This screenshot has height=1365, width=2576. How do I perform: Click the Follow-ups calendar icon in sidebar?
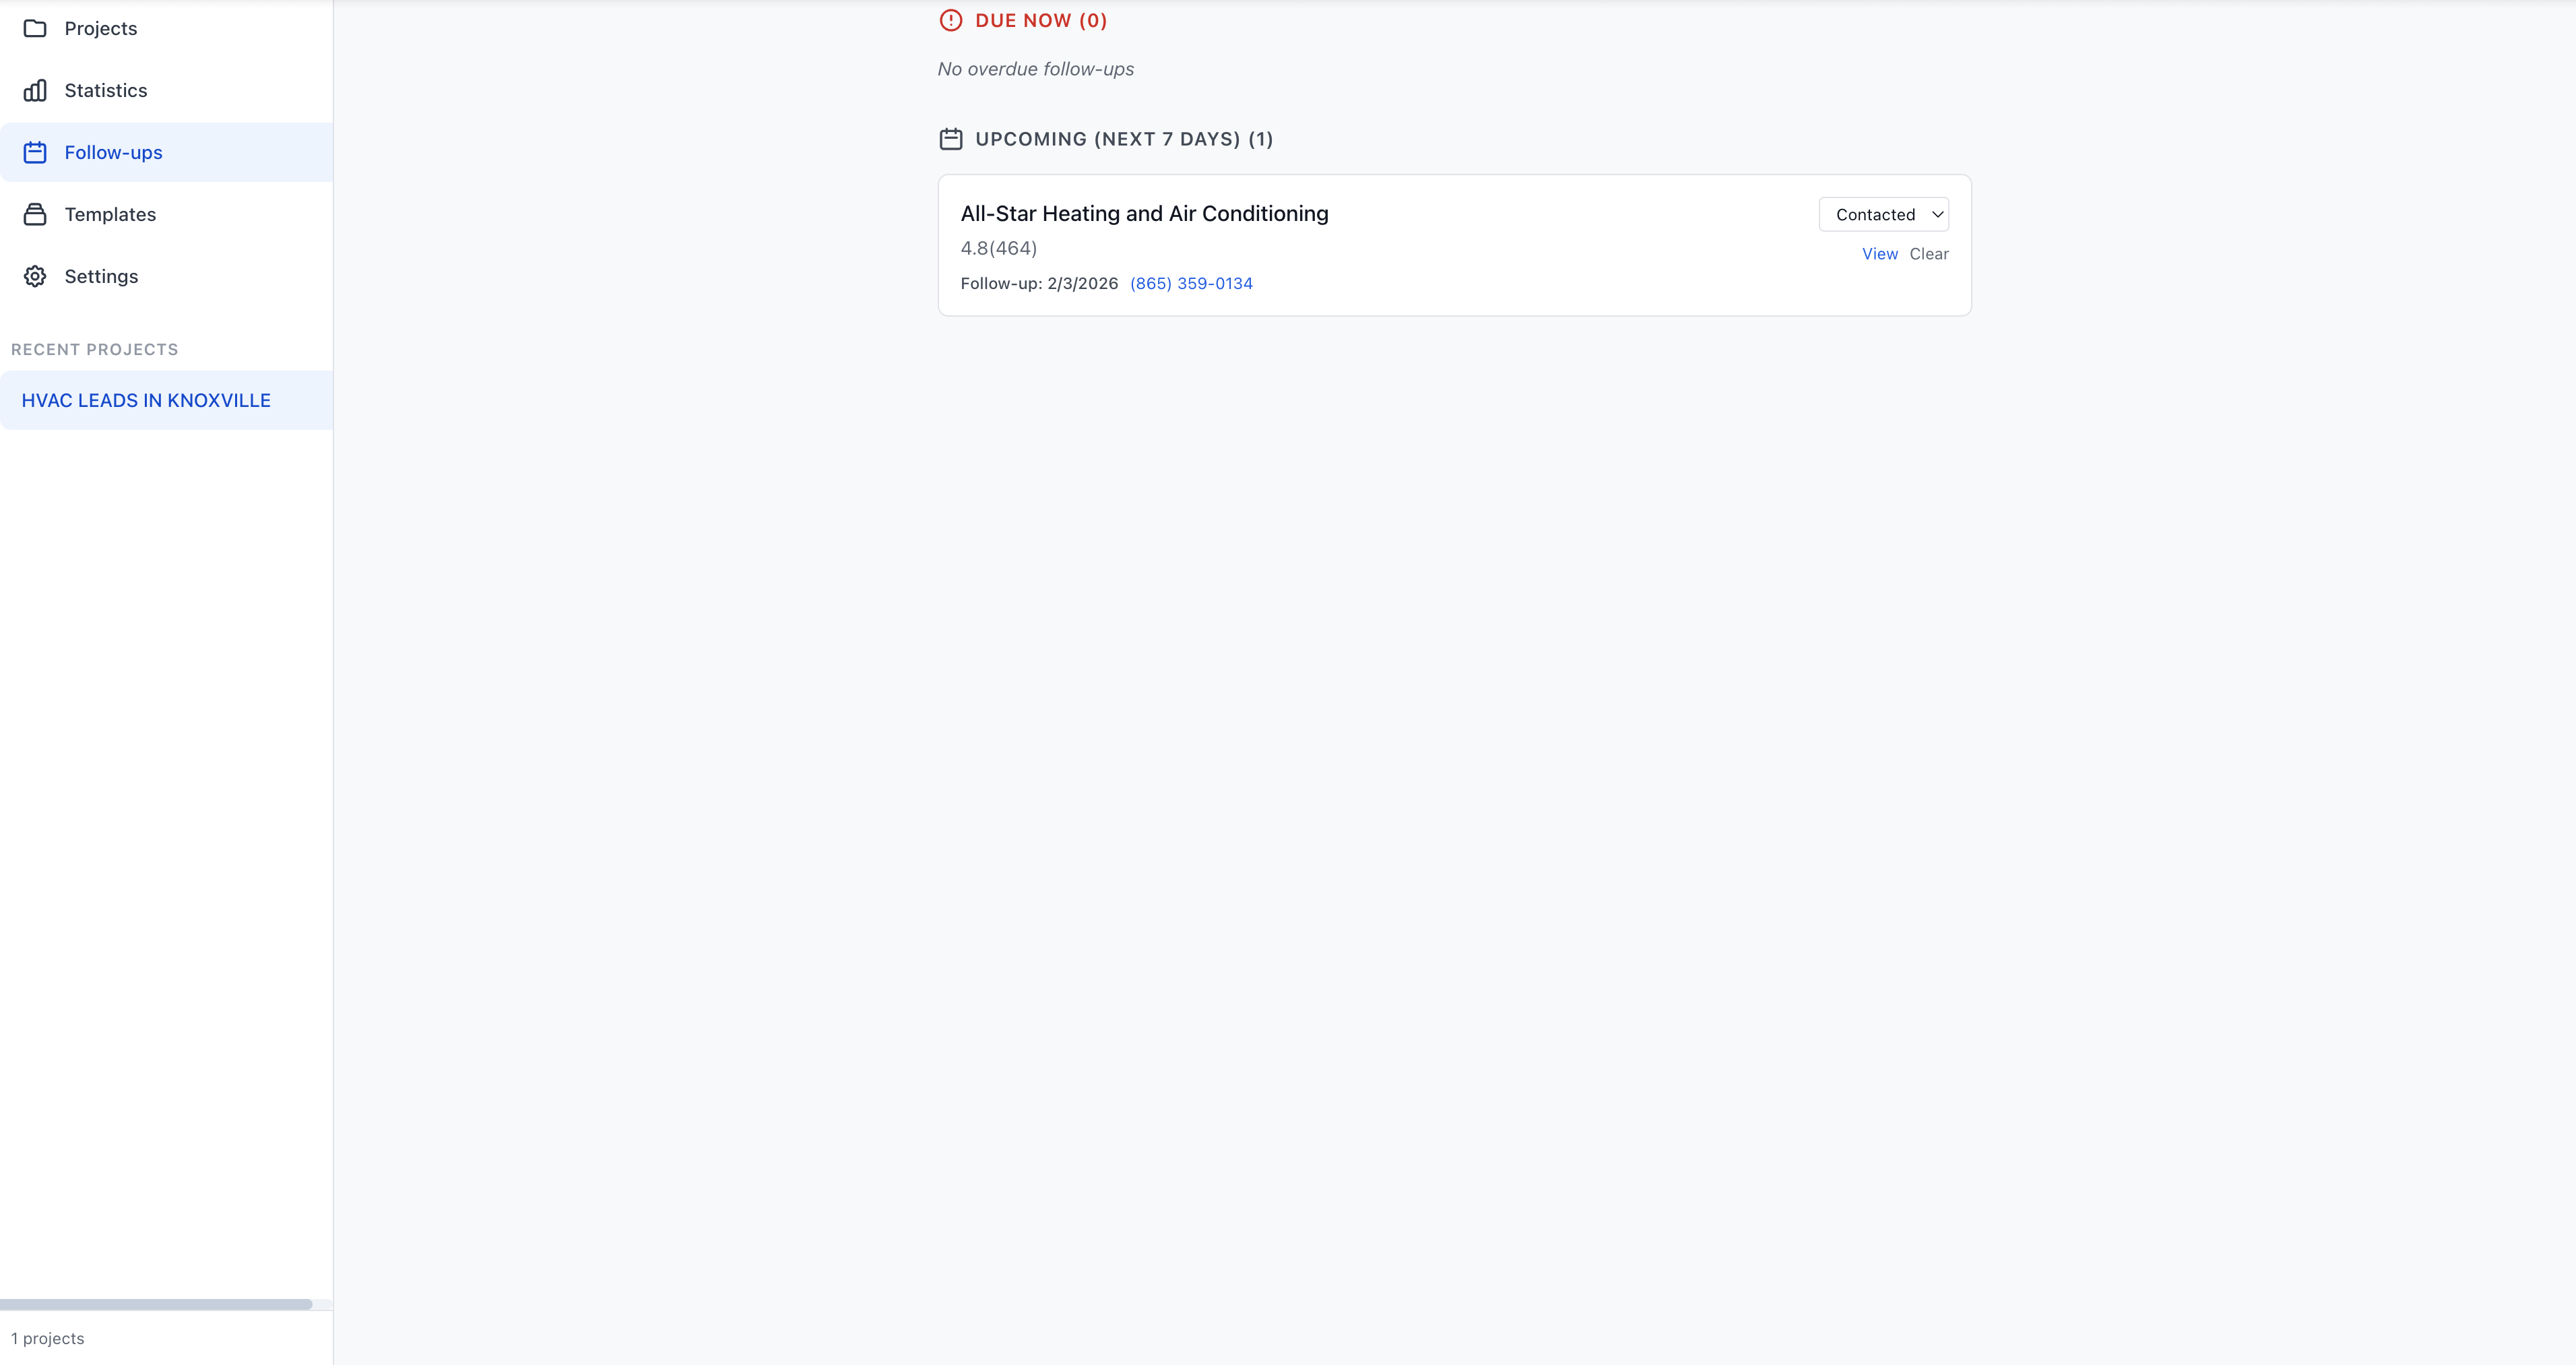click(x=35, y=153)
